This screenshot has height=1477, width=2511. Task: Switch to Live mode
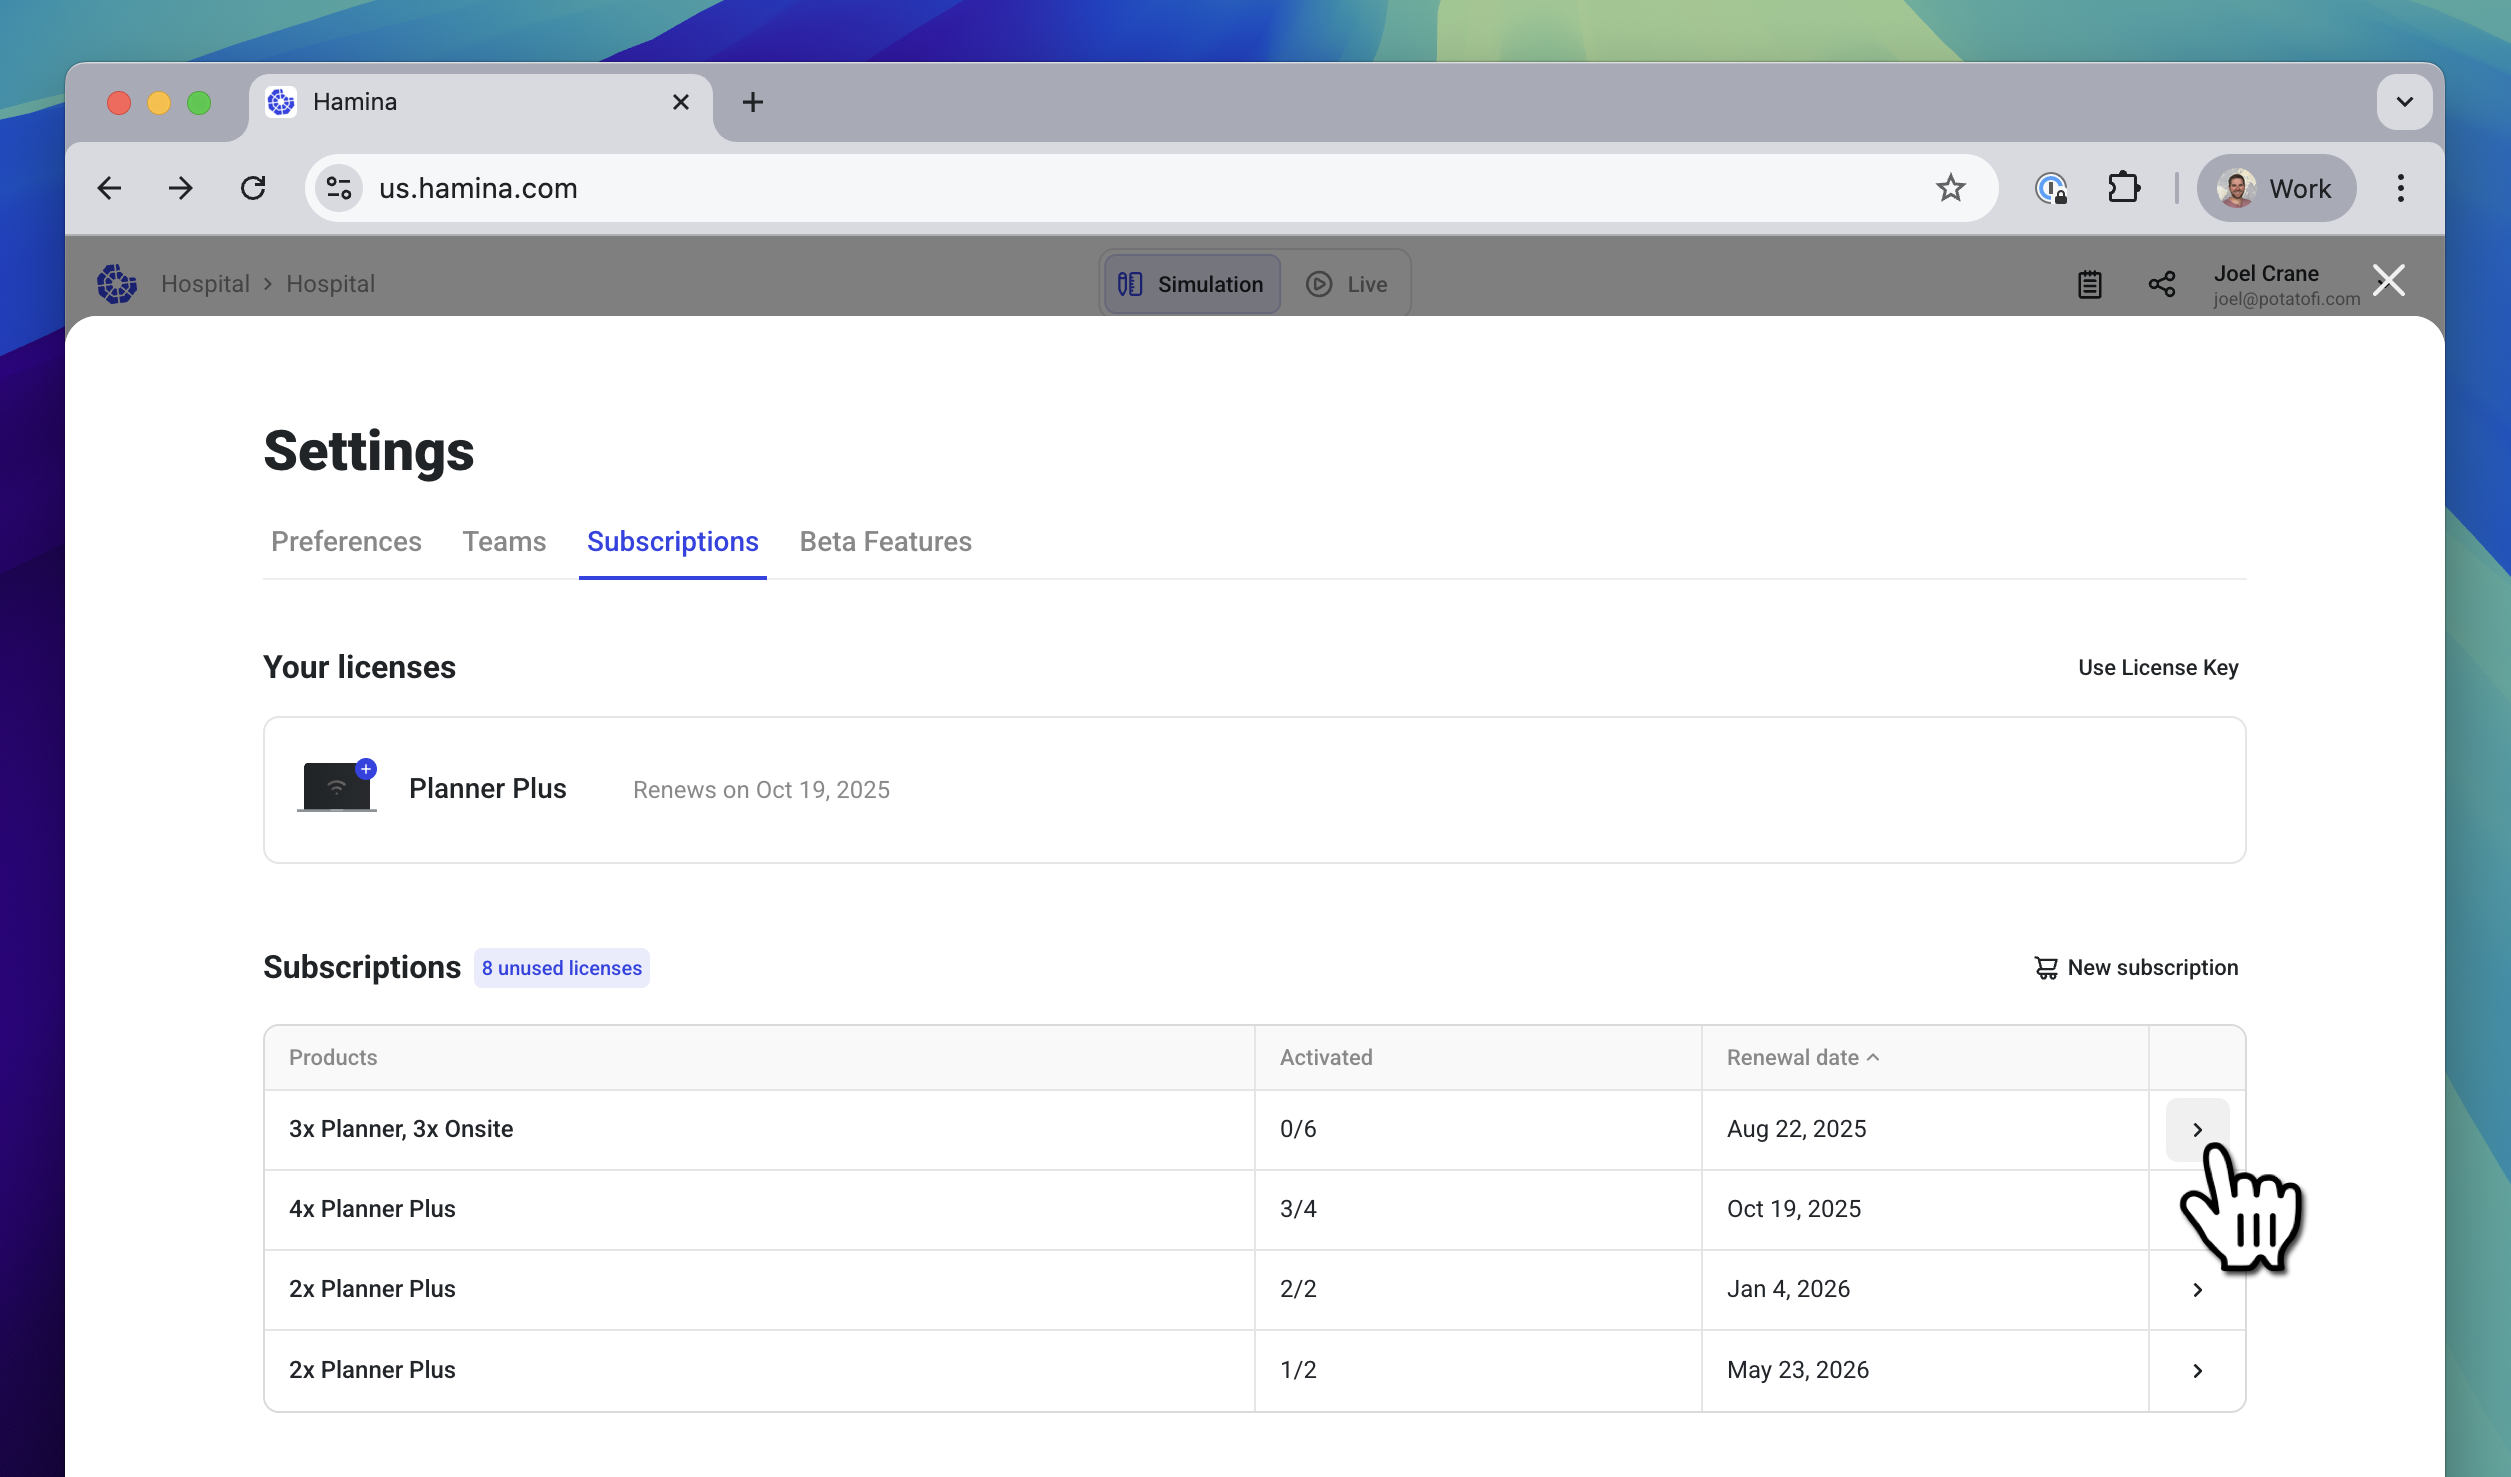point(1347,284)
